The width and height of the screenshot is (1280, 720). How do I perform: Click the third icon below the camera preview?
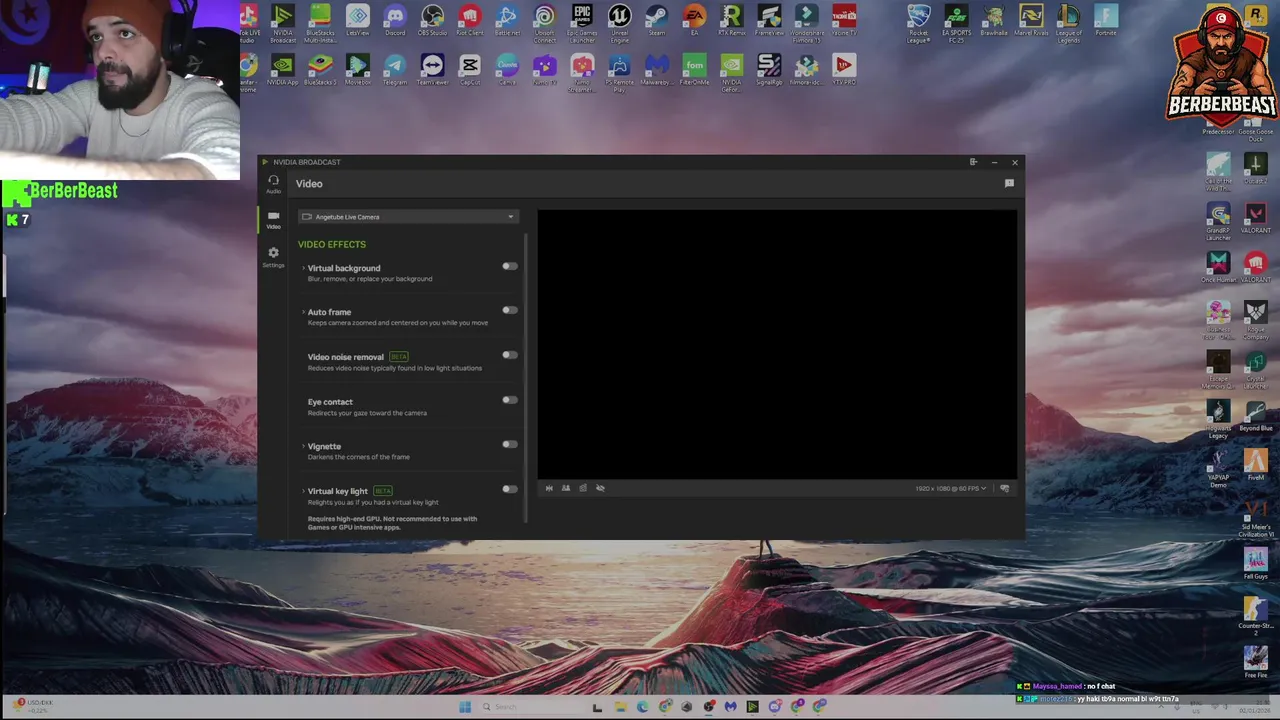(x=583, y=488)
